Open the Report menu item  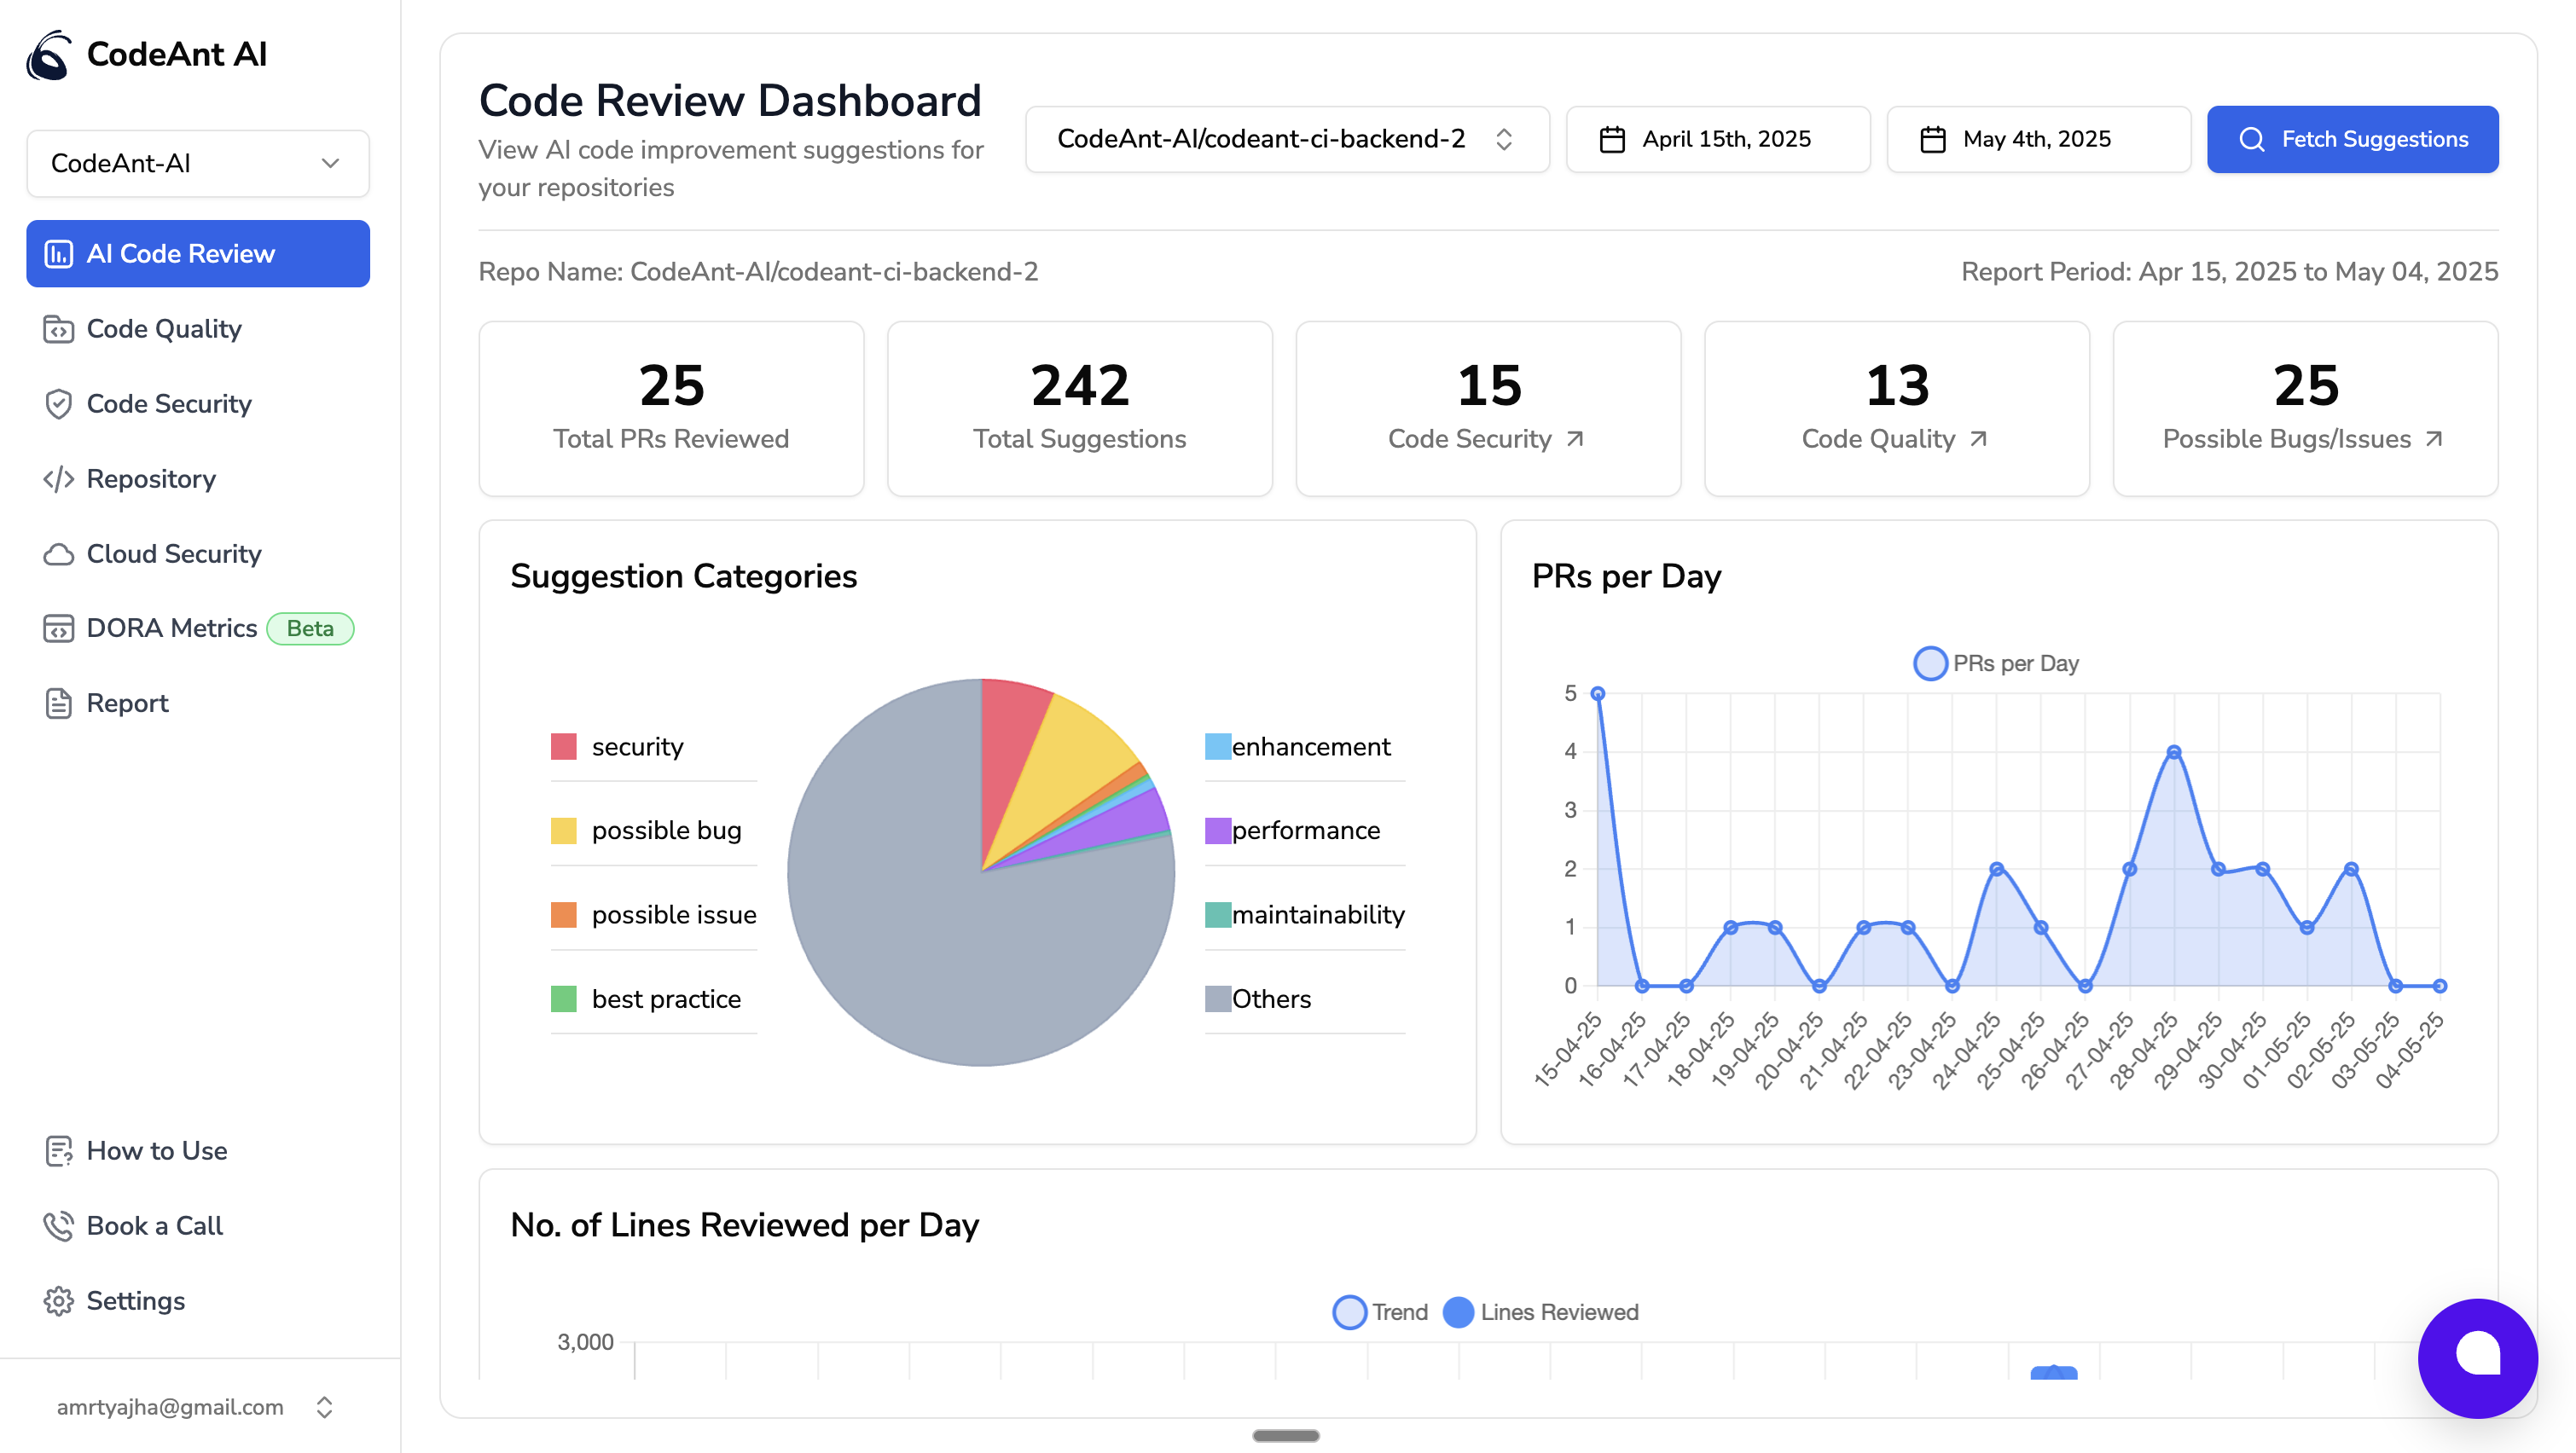(x=127, y=703)
